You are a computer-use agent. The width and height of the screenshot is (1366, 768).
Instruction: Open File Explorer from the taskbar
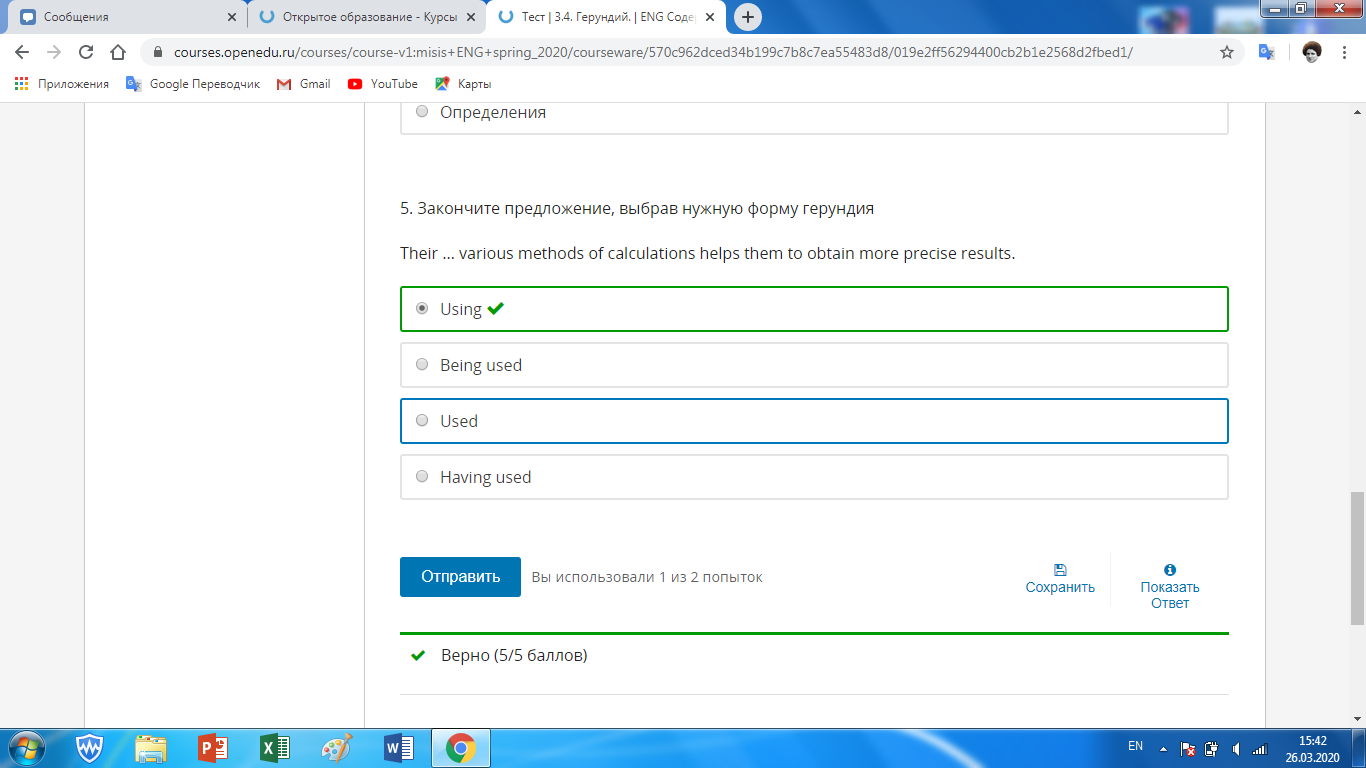coord(151,748)
